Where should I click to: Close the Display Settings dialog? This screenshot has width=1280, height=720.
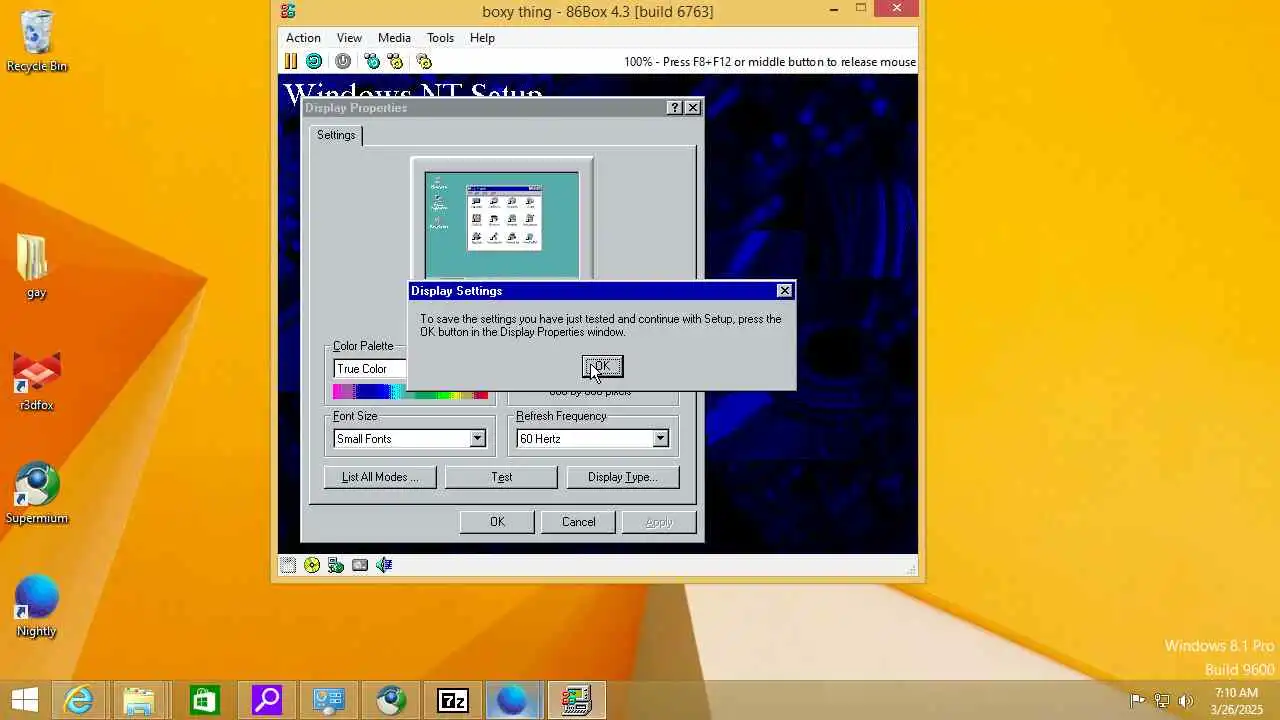pyautogui.click(x=784, y=291)
